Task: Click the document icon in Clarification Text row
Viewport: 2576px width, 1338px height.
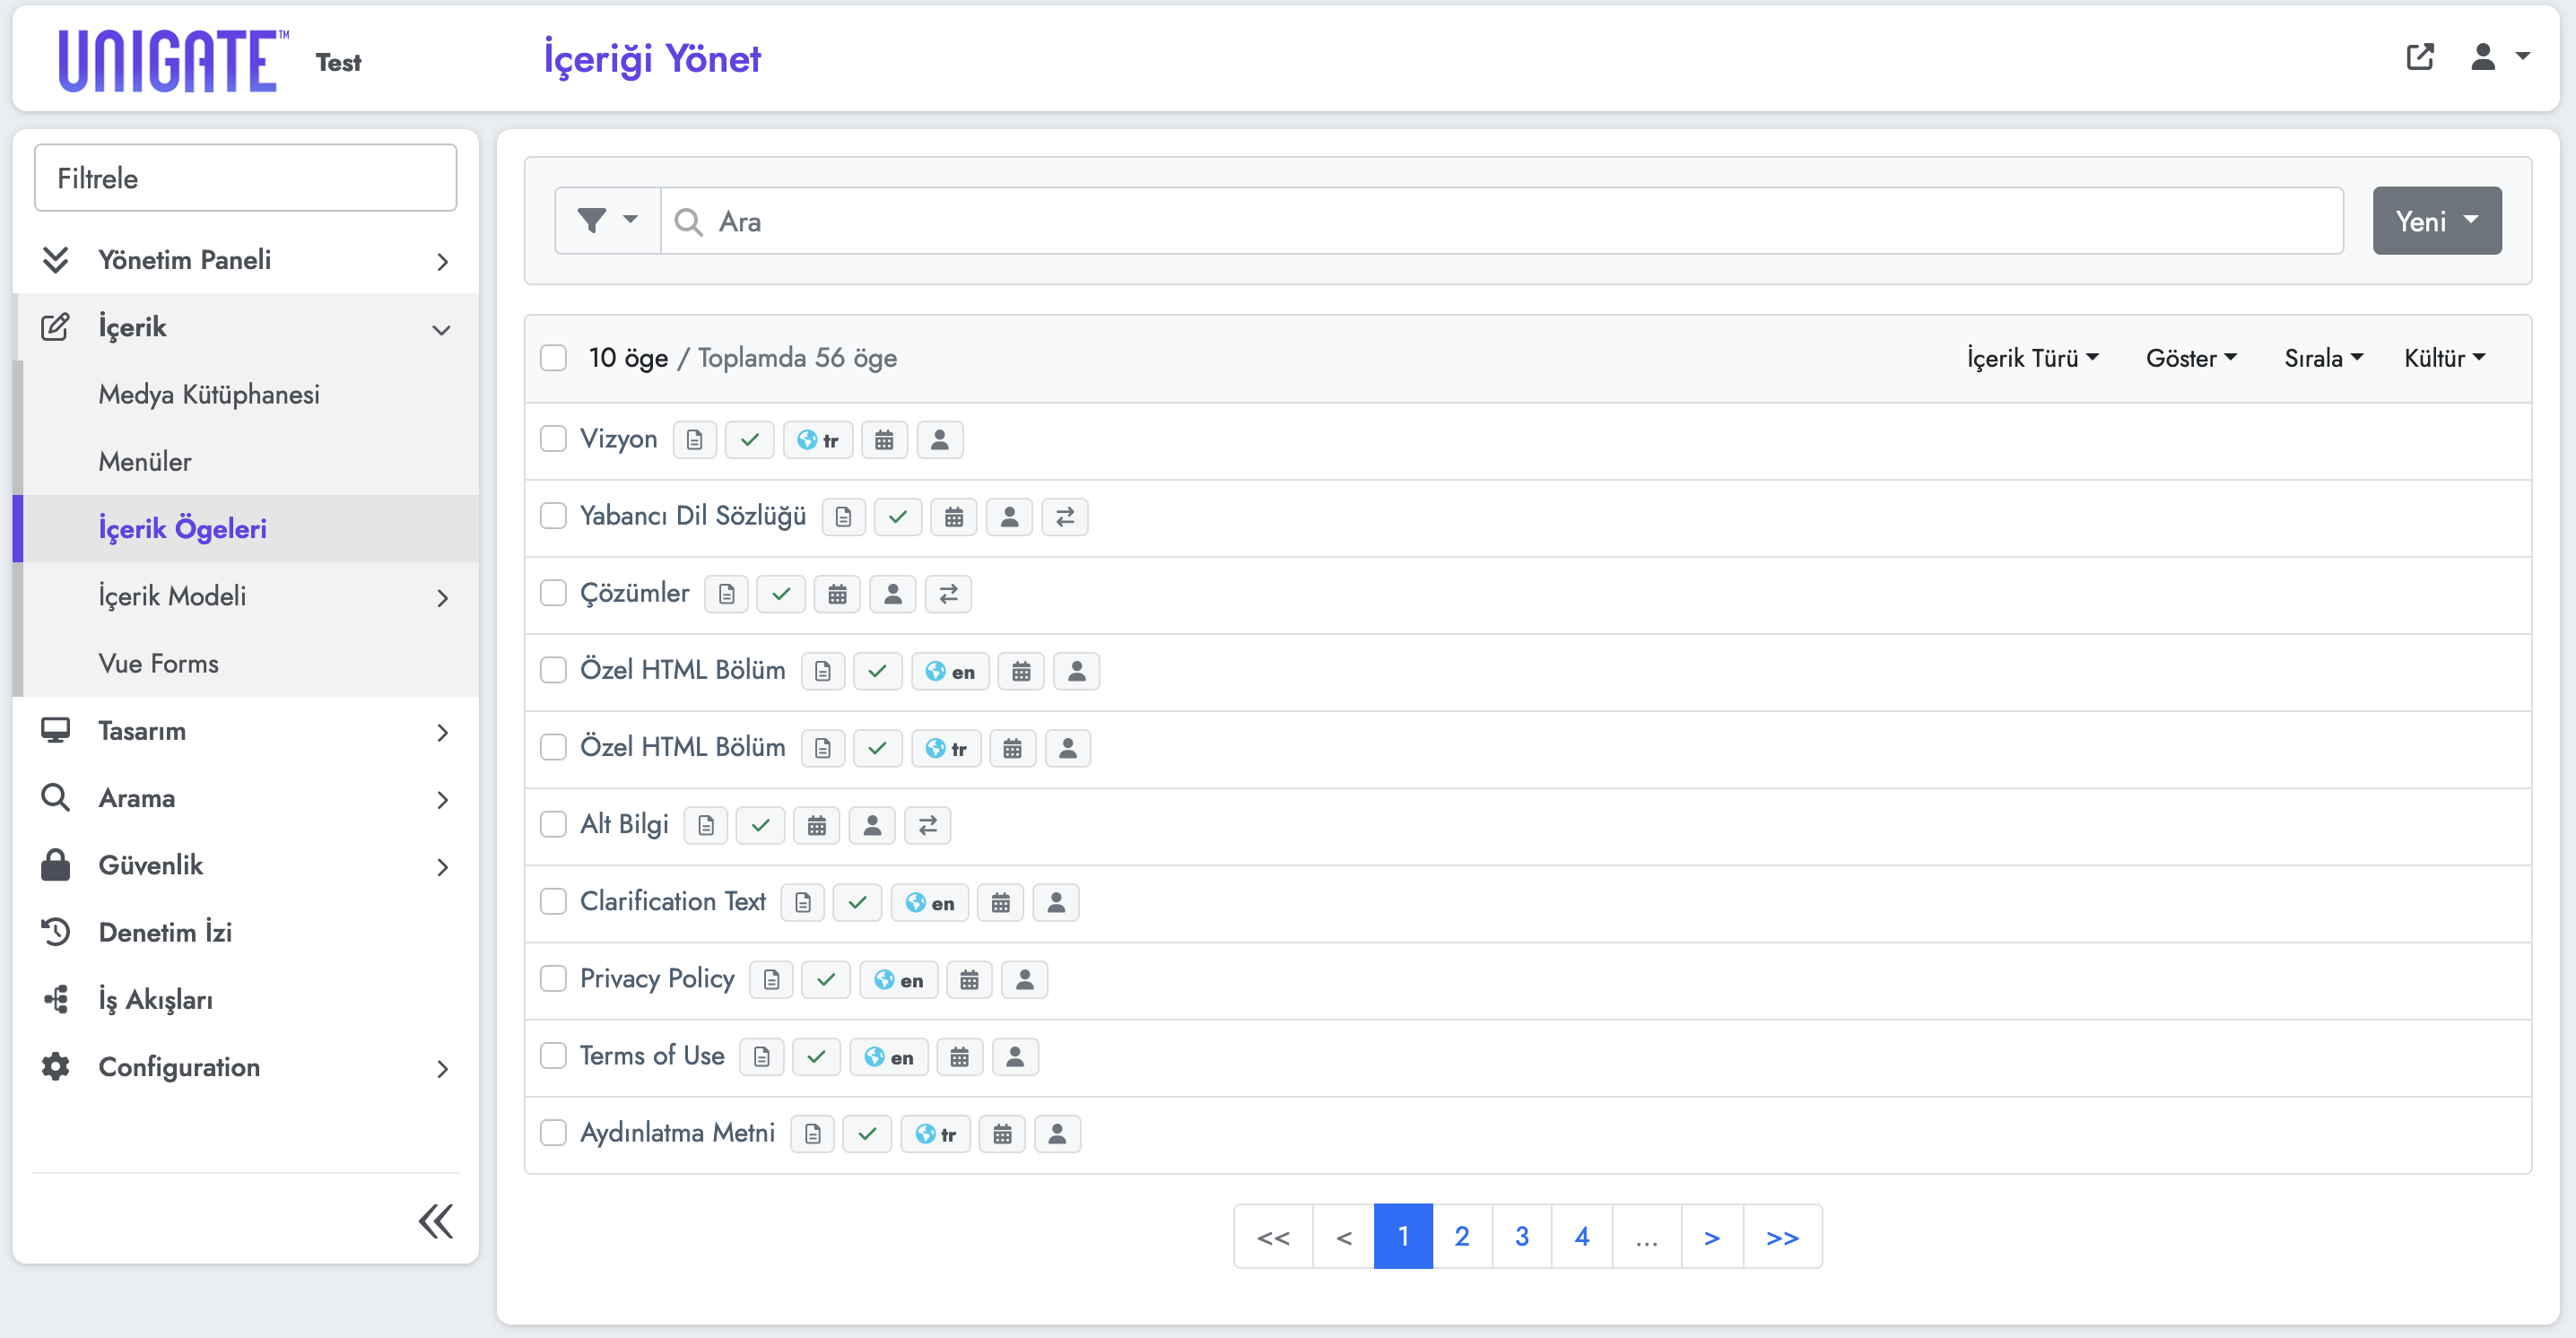Action: click(802, 902)
